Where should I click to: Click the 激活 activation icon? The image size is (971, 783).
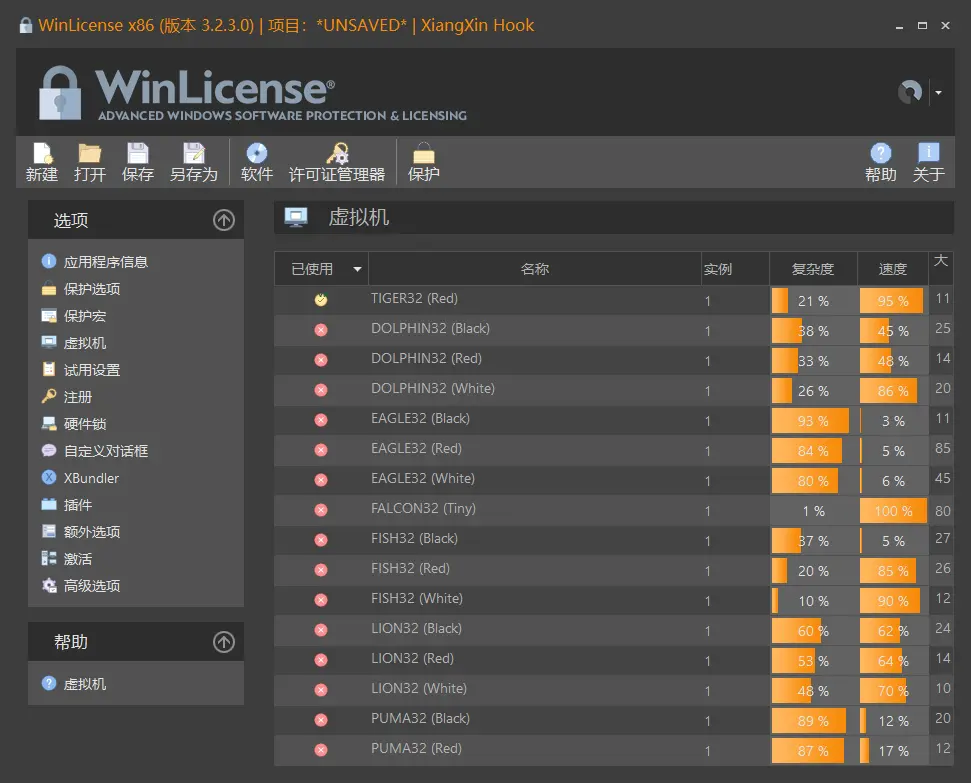[x=49, y=558]
